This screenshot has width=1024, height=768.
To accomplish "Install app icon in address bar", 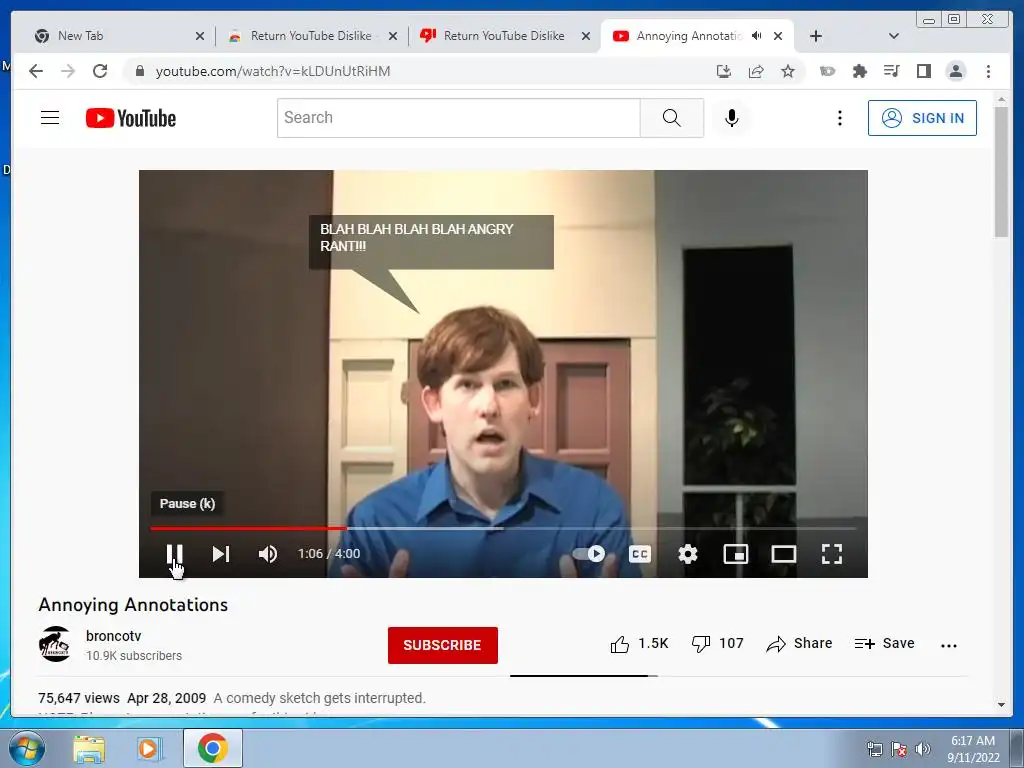I will [724, 71].
